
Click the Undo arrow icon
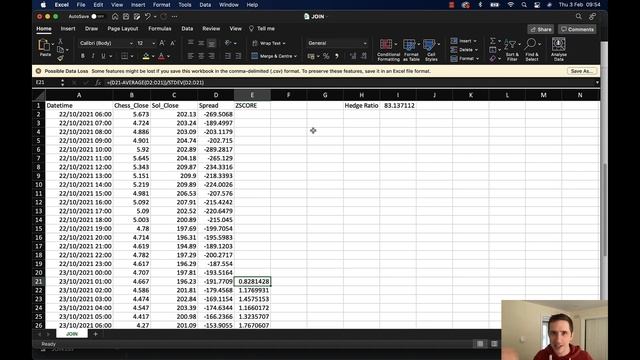pyautogui.click(x=147, y=17)
